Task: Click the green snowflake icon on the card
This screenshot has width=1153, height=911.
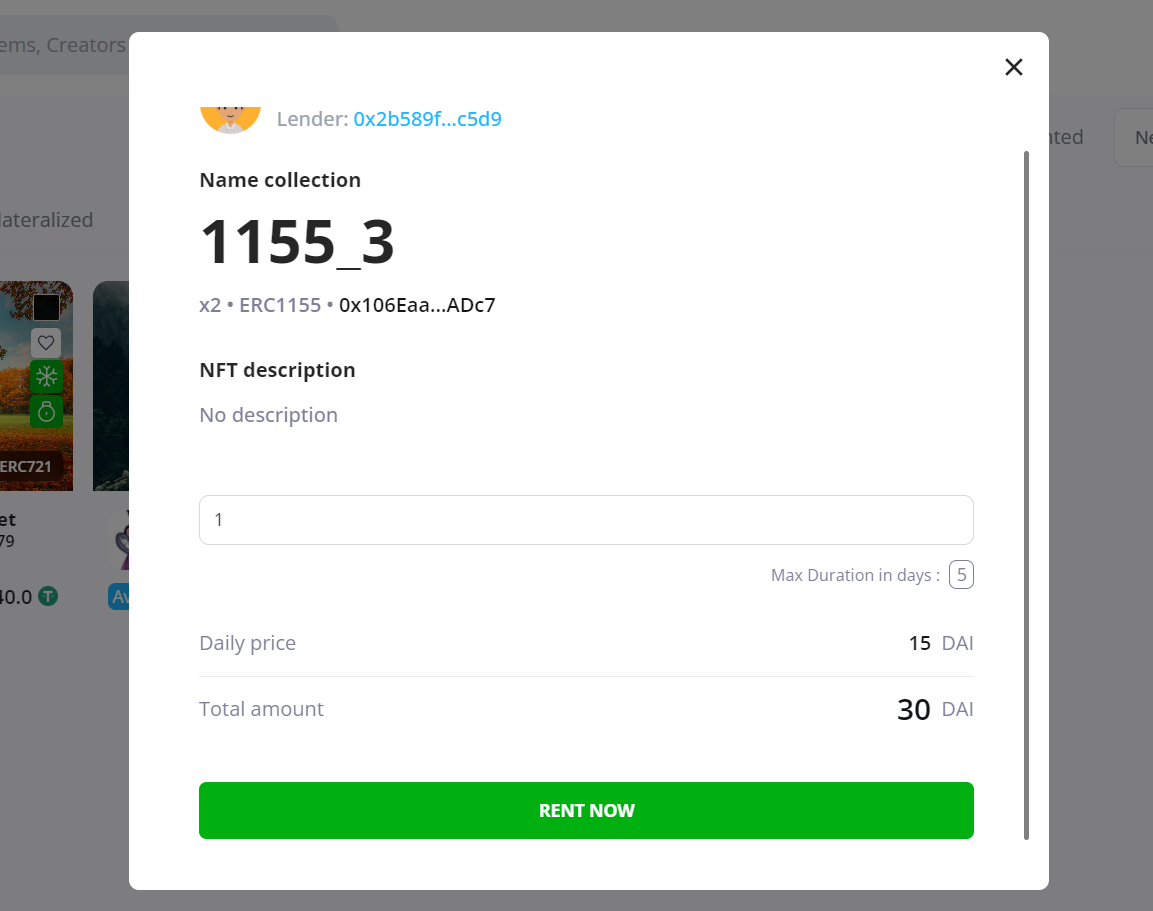Action: click(x=46, y=377)
